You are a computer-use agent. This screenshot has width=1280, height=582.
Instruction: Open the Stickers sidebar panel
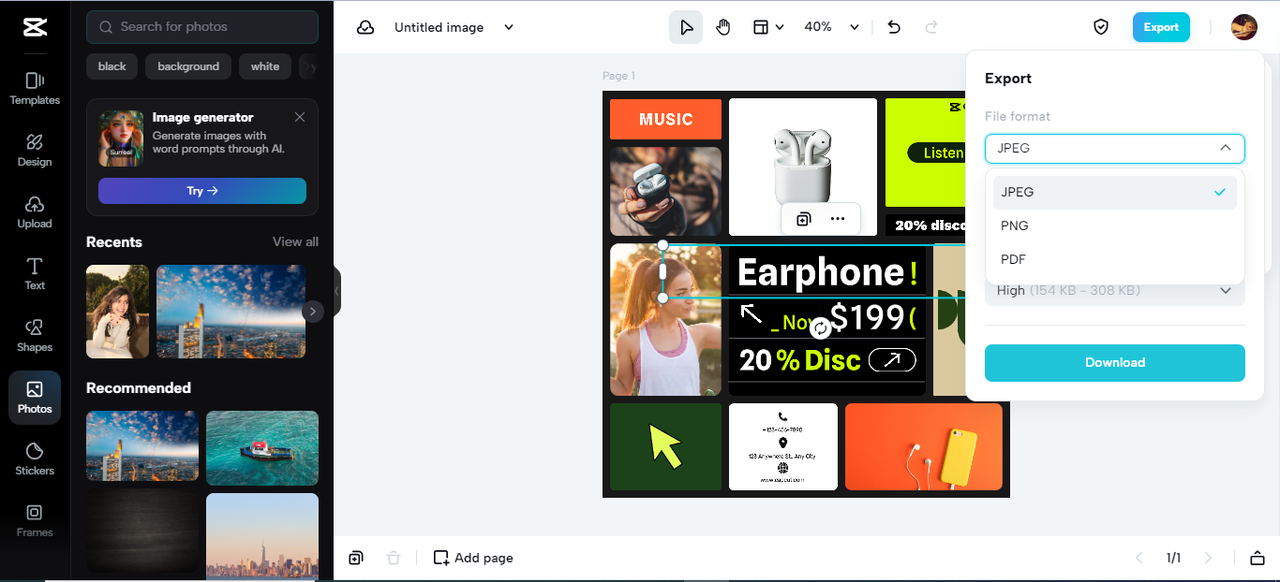click(x=35, y=459)
